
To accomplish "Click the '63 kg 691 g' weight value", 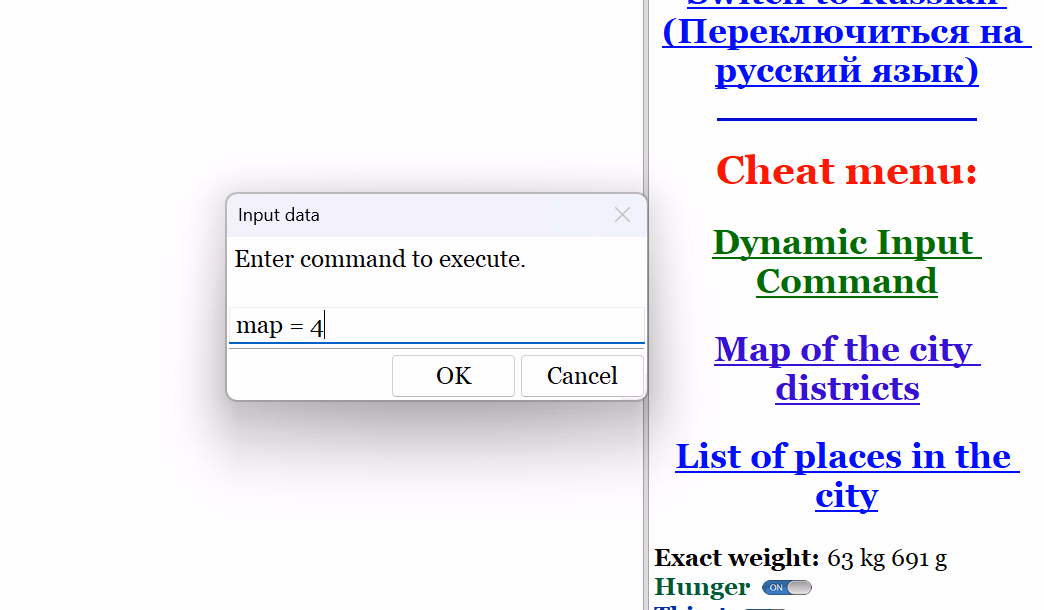I will [887, 558].
